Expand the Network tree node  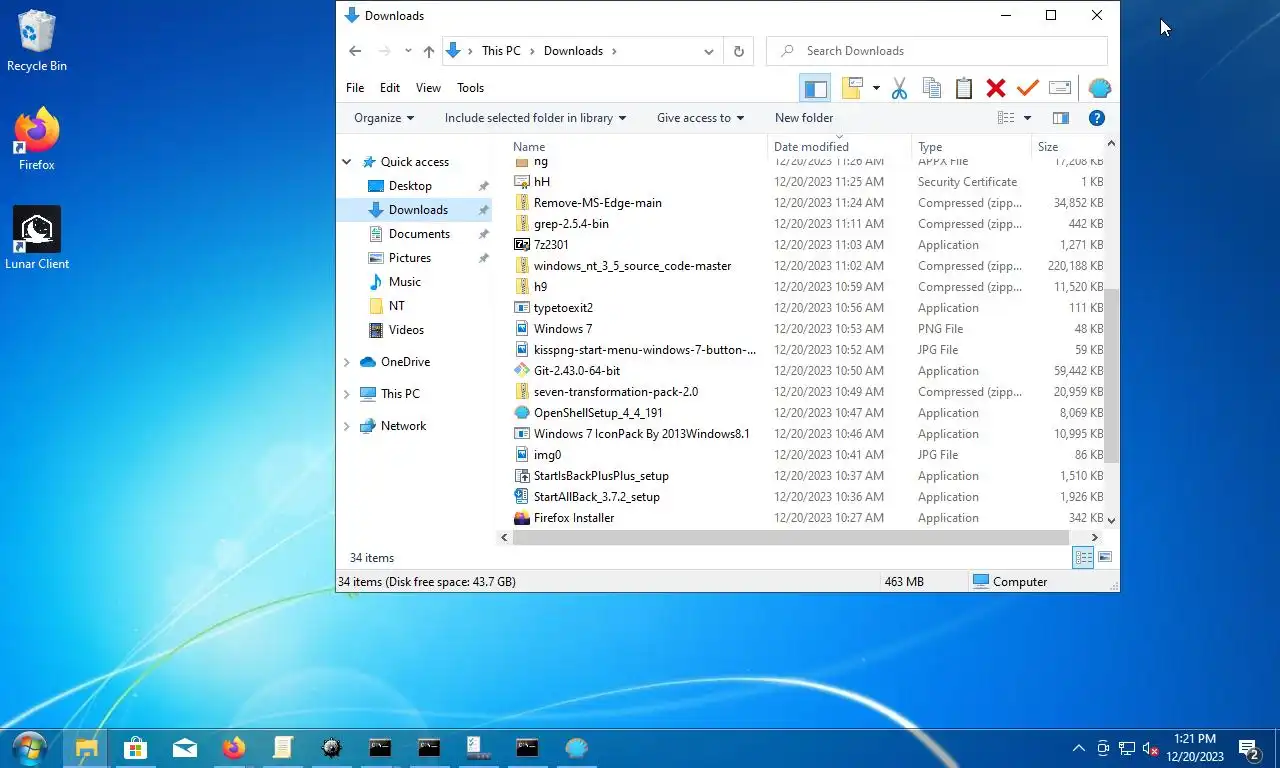click(347, 426)
